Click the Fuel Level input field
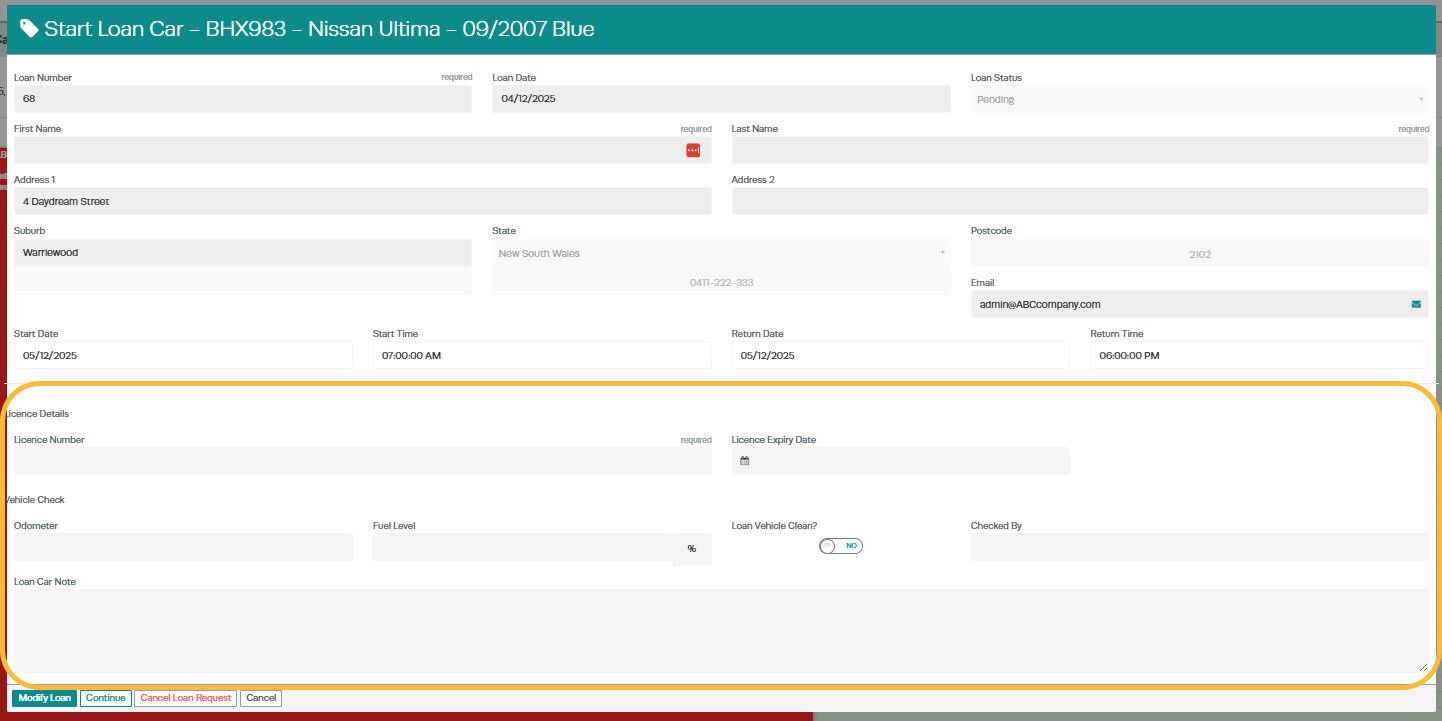Viewport: 1442px width, 721px height. [x=523, y=547]
